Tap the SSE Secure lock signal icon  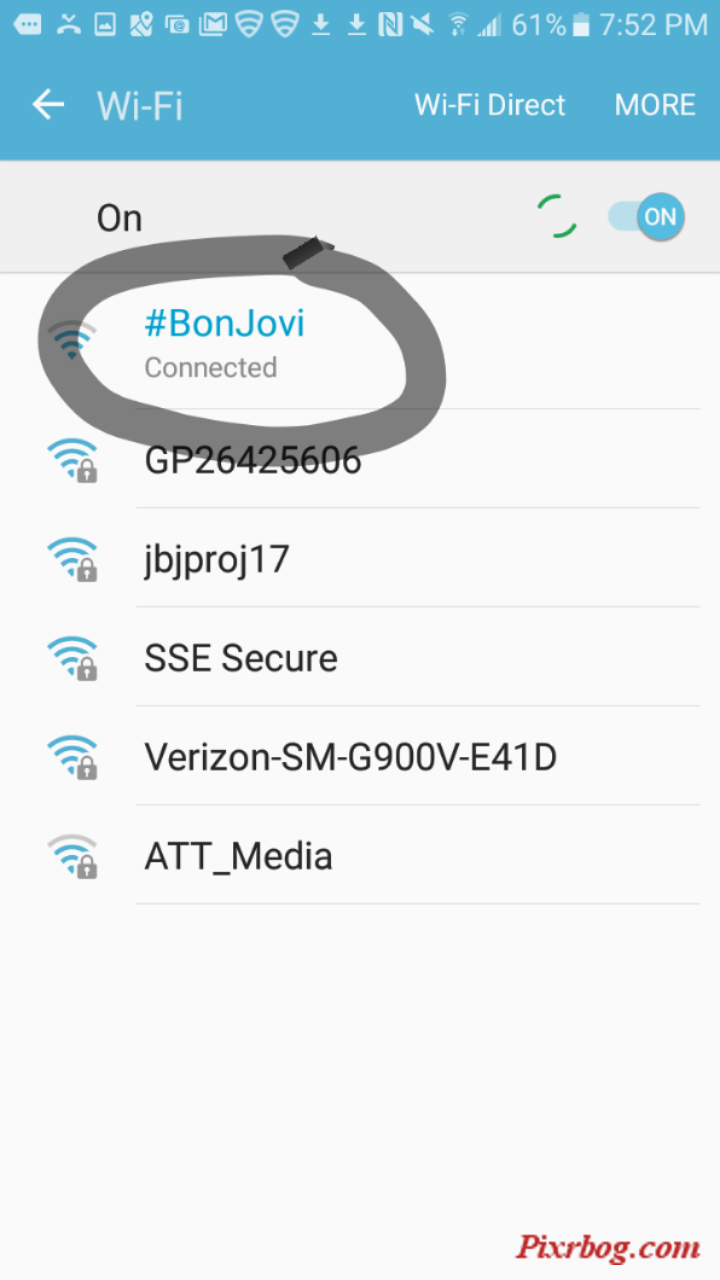point(72,658)
